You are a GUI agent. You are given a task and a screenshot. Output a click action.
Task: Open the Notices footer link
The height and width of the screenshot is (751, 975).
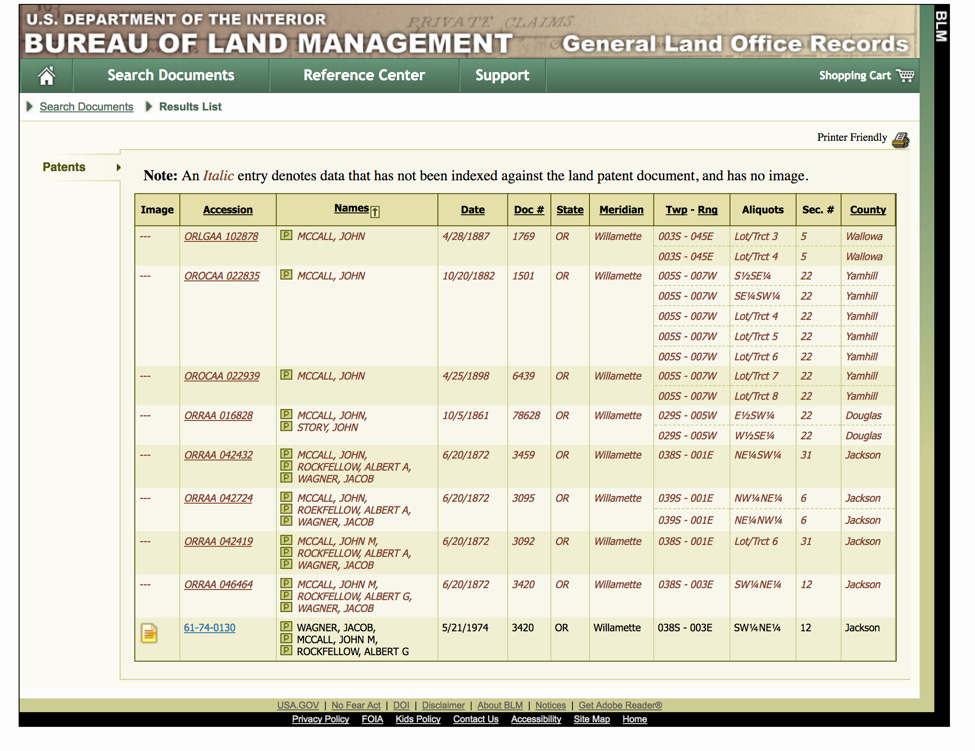click(x=551, y=705)
